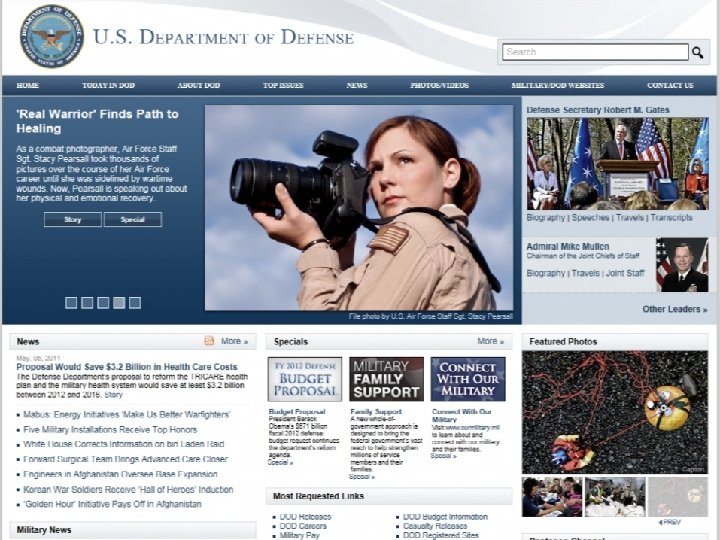Open DOD Budget Information link
Viewport: 720px width, 540px height.
coord(445,517)
